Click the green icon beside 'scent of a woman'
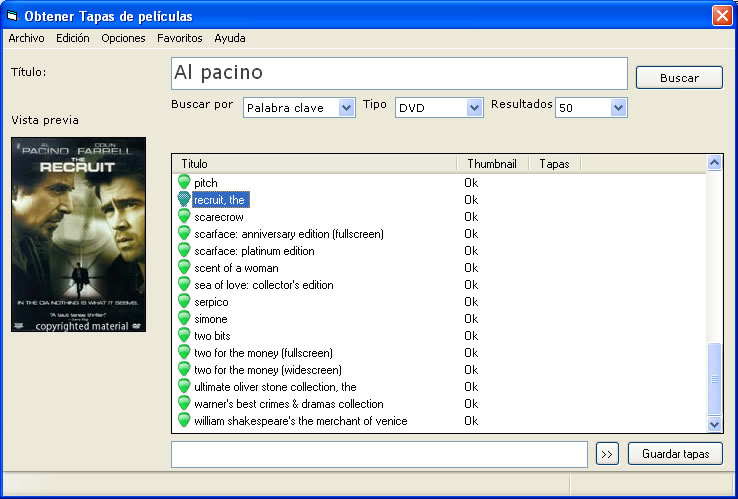738x499 pixels. pos(183,268)
